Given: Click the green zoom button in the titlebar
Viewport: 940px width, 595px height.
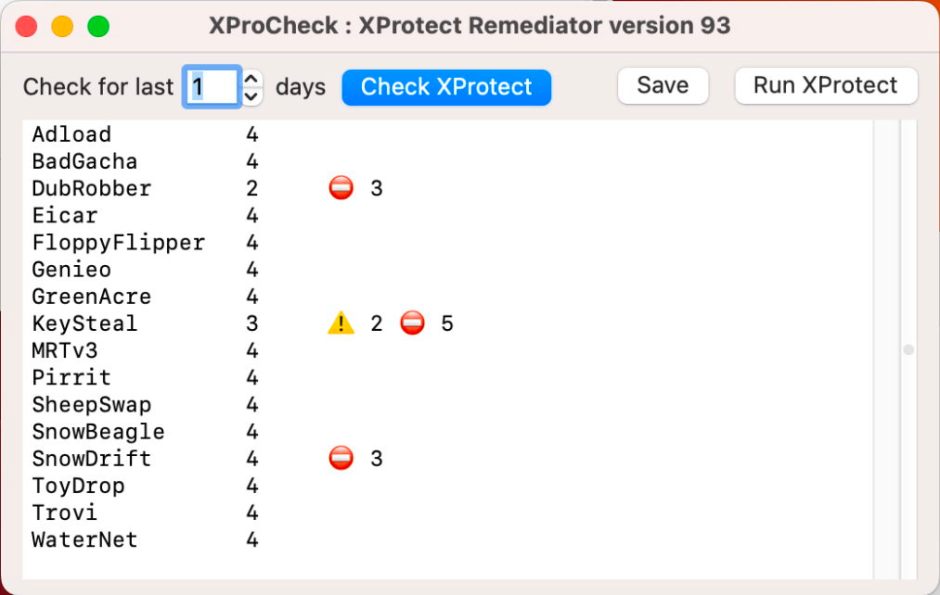Looking at the screenshot, I should tap(96, 25).
